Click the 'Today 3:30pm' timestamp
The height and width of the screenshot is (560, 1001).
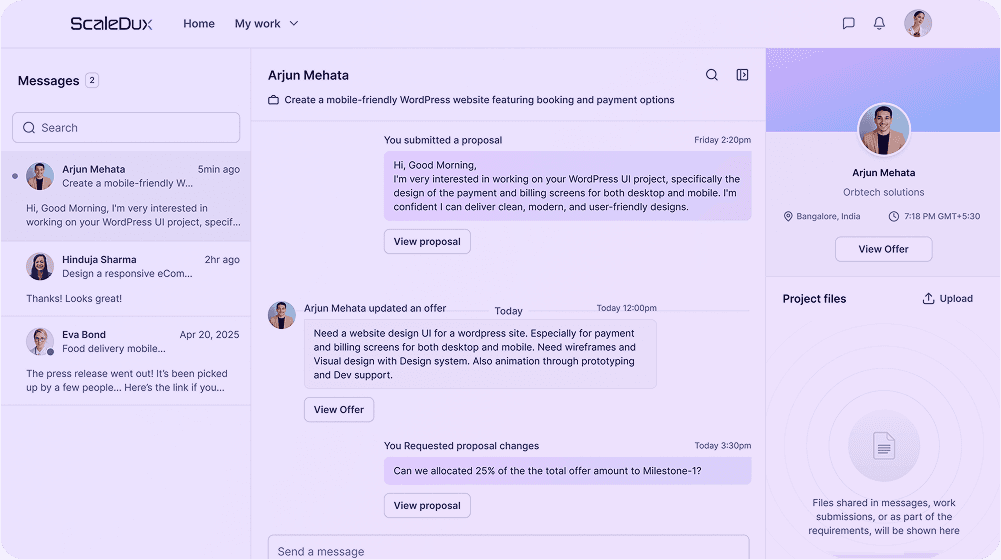pyautogui.click(x=723, y=446)
